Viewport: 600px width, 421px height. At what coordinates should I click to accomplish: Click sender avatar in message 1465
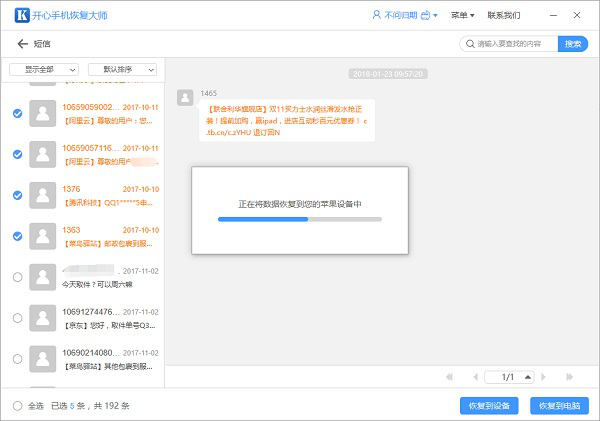[185, 97]
